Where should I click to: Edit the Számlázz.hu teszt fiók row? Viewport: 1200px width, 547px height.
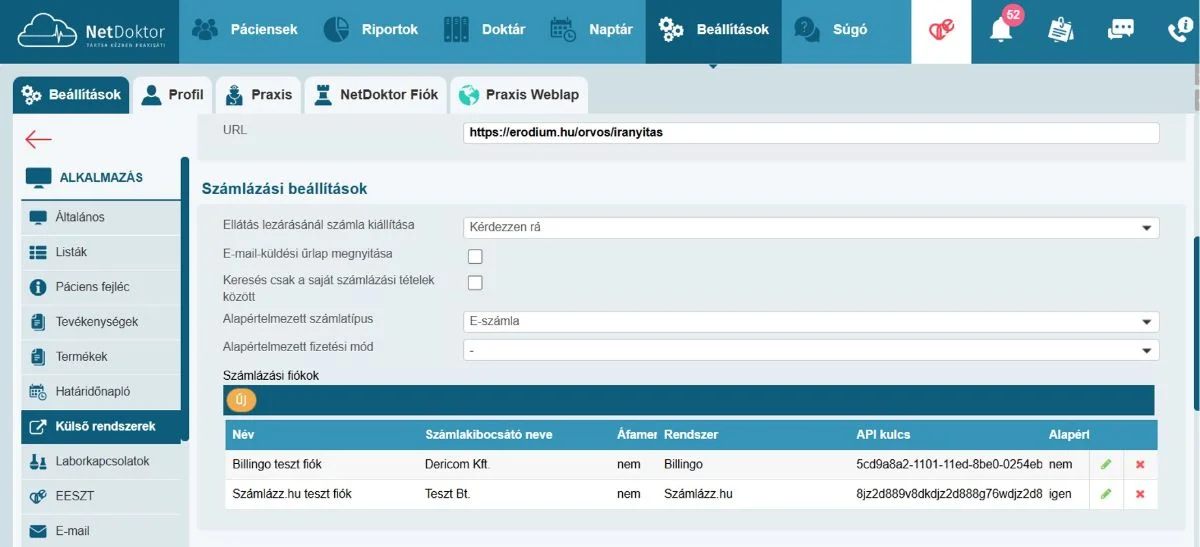1105,494
